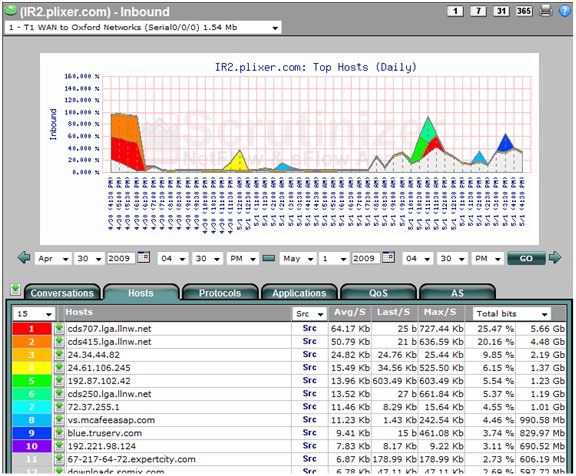Image resolution: width=576 pixels, height=476 pixels.
Task: Click the yellow rank 4 color swatch
Action: (x=32, y=368)
